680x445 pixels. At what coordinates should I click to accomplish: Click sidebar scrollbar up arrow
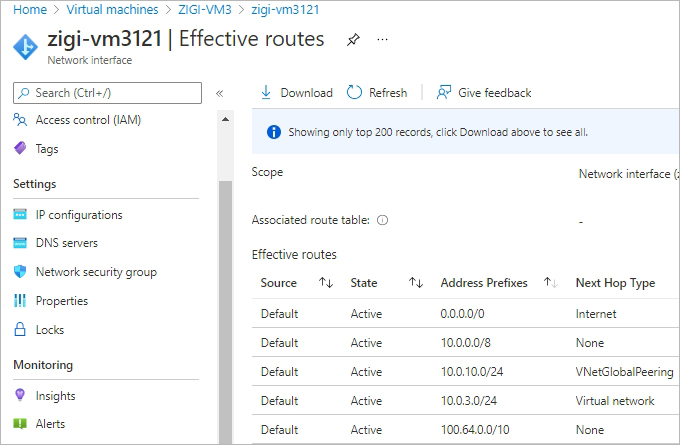coord(225,119)
